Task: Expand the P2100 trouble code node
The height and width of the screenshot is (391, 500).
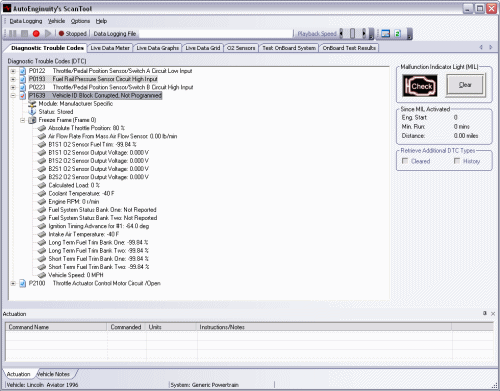Action: pos(13,283)
